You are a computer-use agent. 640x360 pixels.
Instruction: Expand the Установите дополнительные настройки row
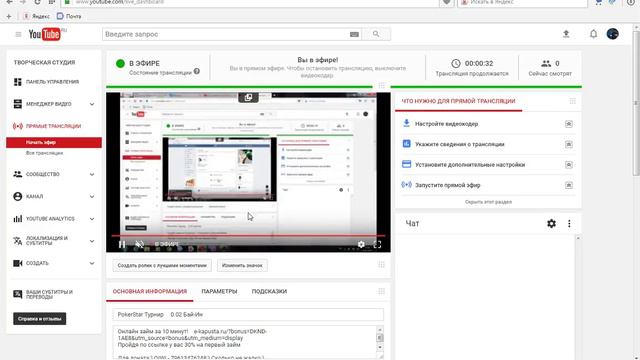point(569,164)
